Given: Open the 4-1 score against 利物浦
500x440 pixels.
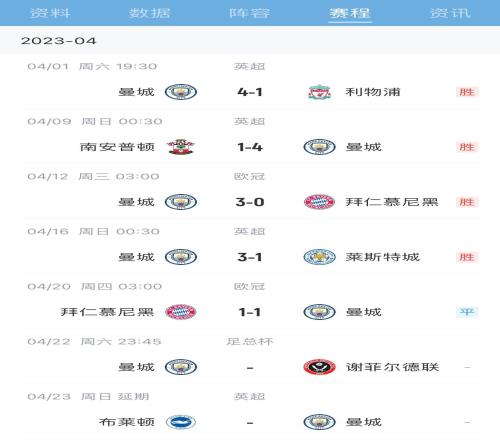Looking at the screenshot, I should coord(250,92).
